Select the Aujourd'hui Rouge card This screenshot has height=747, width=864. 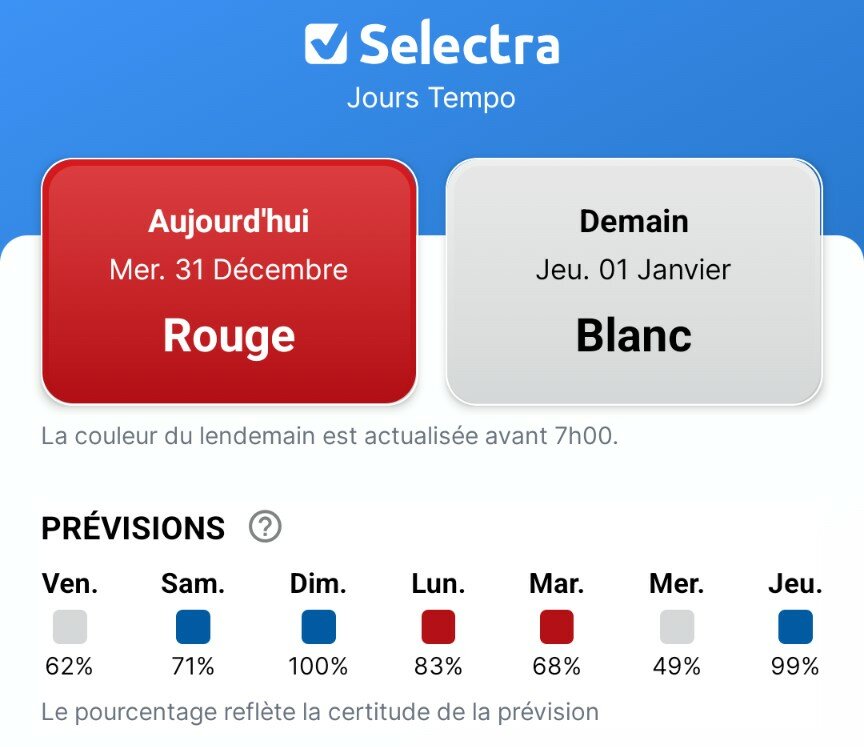pyautogui.click(x=229, y=282)
